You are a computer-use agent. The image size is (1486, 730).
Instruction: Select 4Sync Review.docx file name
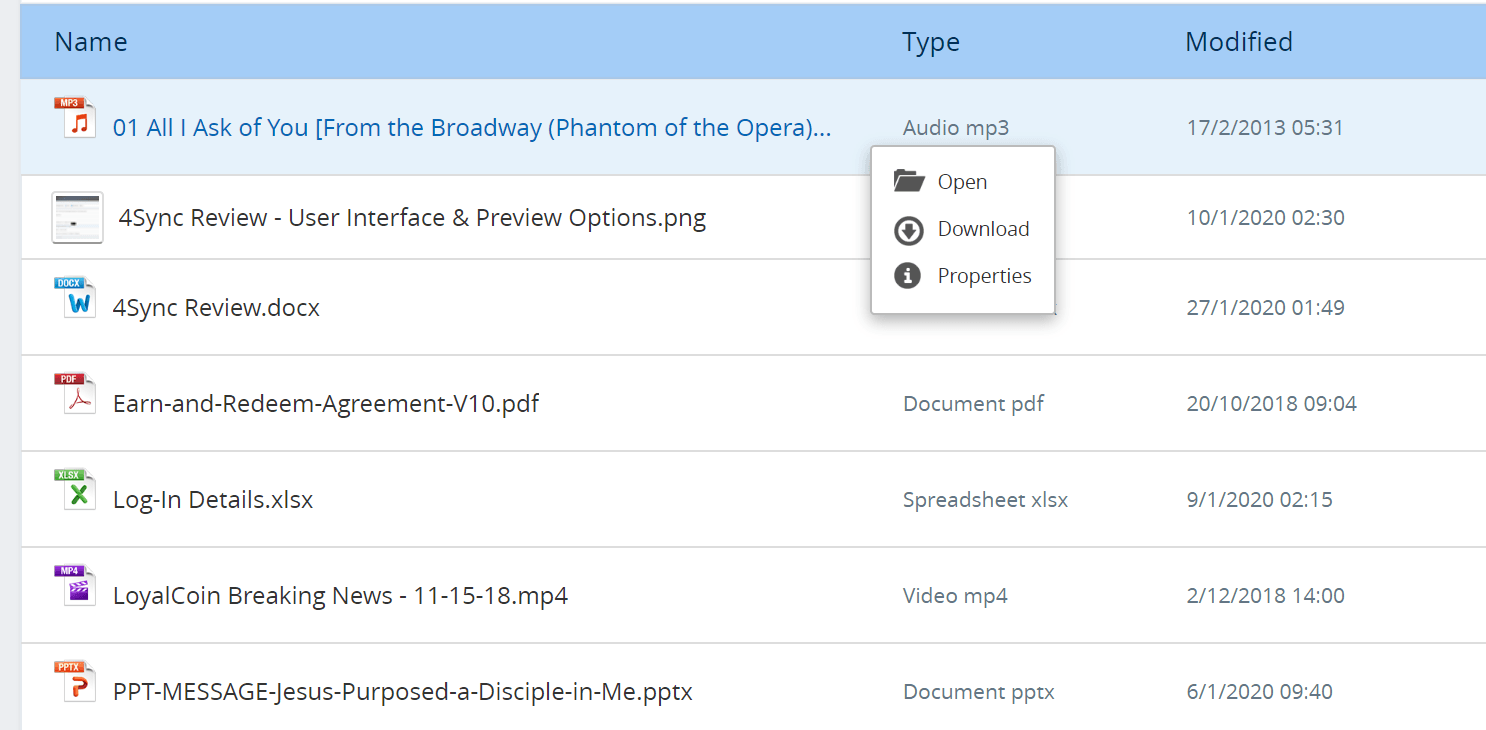(216, 308)
